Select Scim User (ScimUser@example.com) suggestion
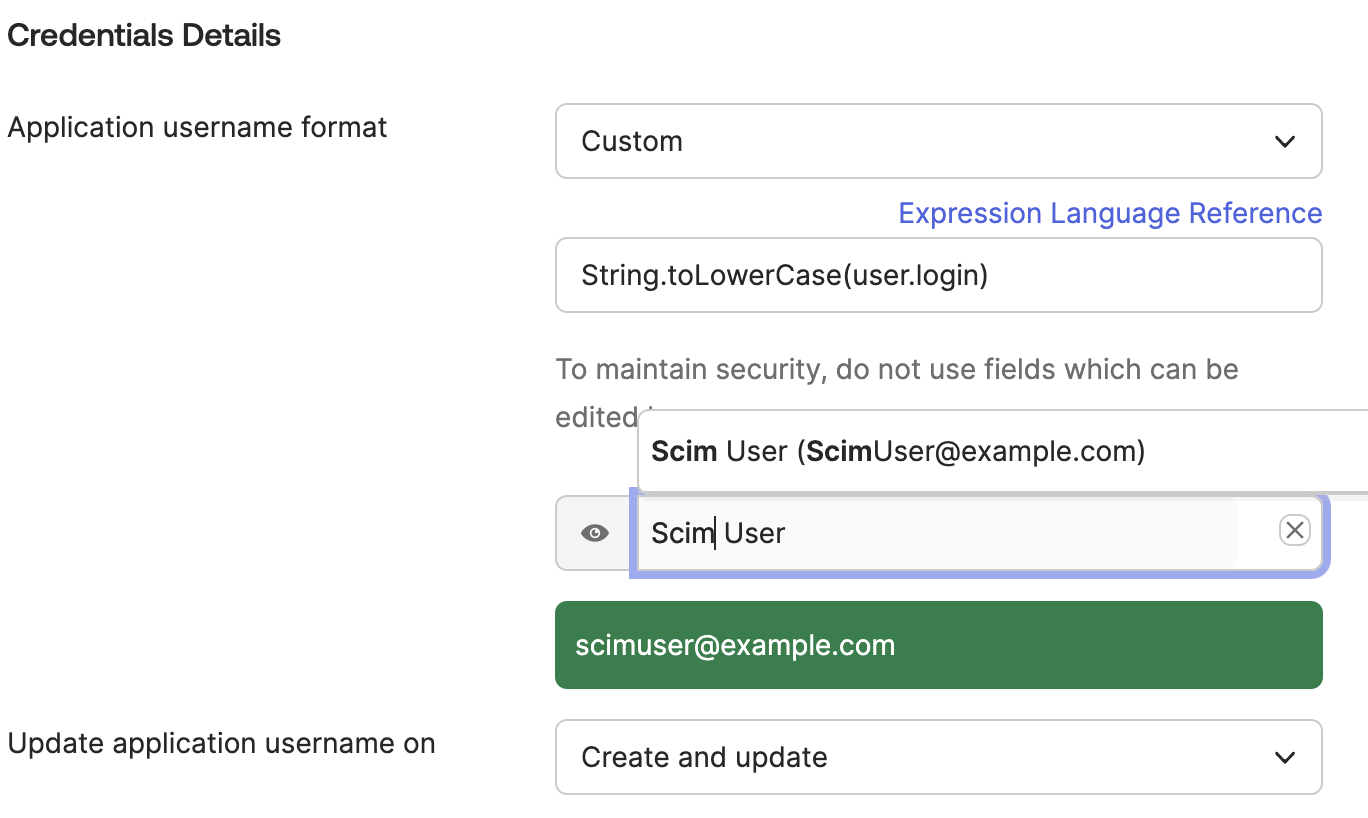The width and height of the screenshot is (1368, 818). (x=897, y=451)
